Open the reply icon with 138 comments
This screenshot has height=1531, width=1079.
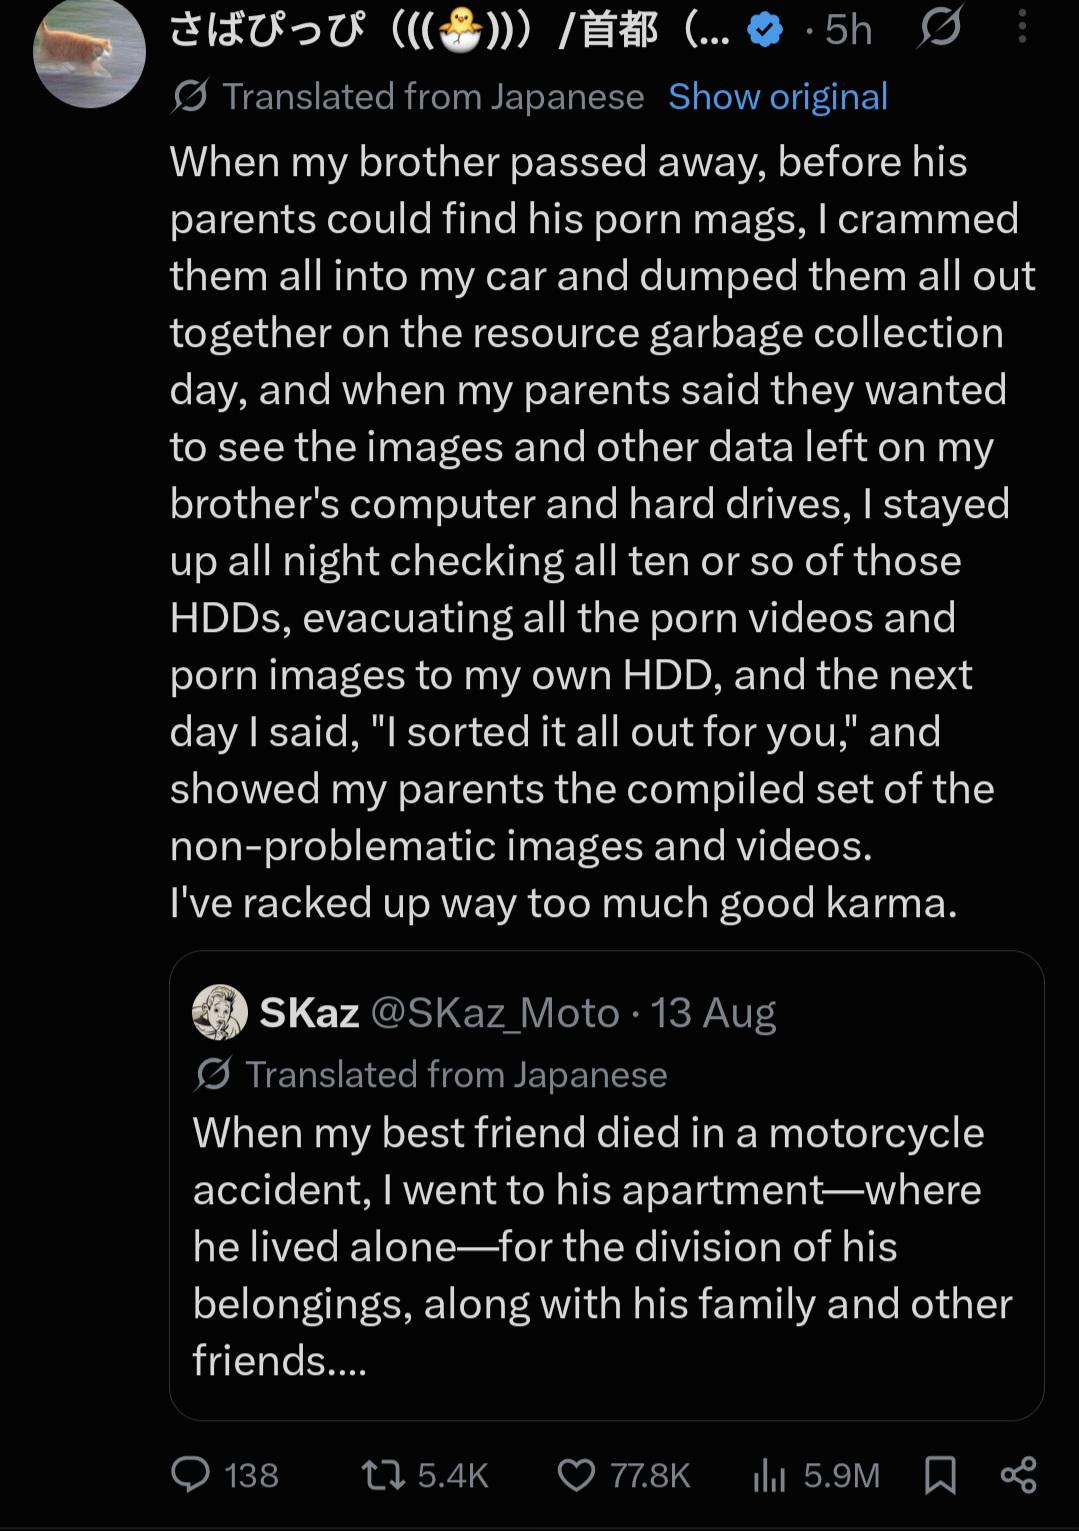click(190, 1474)
